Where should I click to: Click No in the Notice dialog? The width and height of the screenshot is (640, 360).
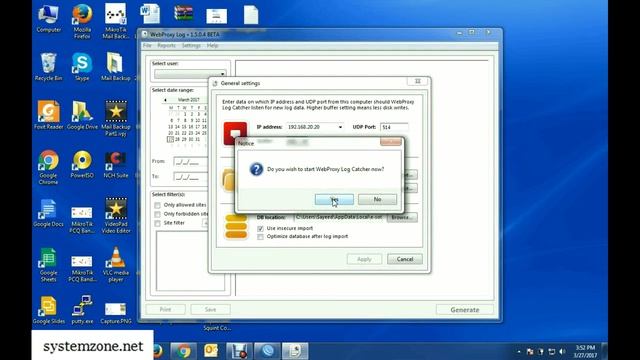tap(377, 199)
